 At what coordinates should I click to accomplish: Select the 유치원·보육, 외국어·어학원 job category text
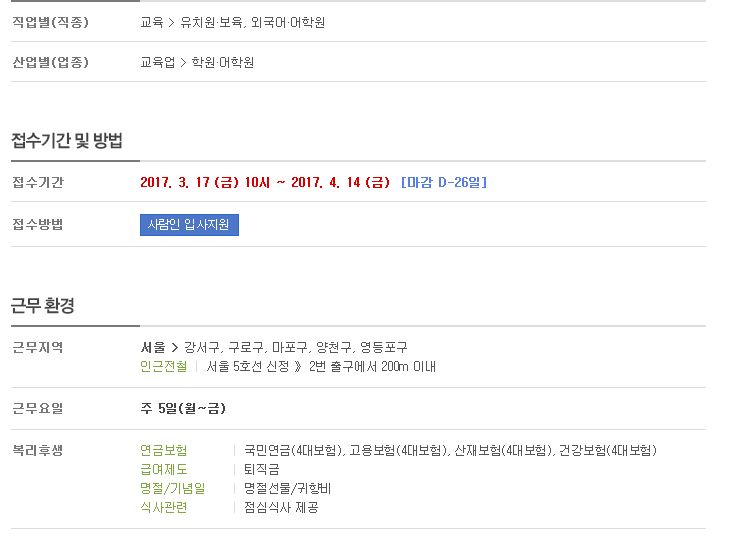[253, 22]
